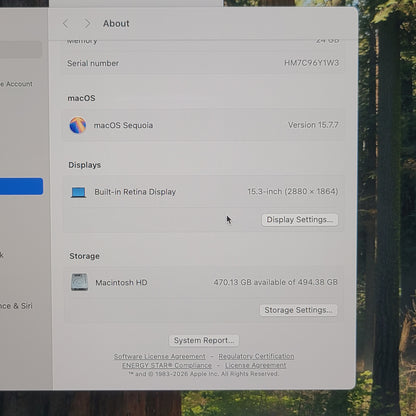Open the Software License Agreement link
Screen dimensions: 416x416
(160, 356)
